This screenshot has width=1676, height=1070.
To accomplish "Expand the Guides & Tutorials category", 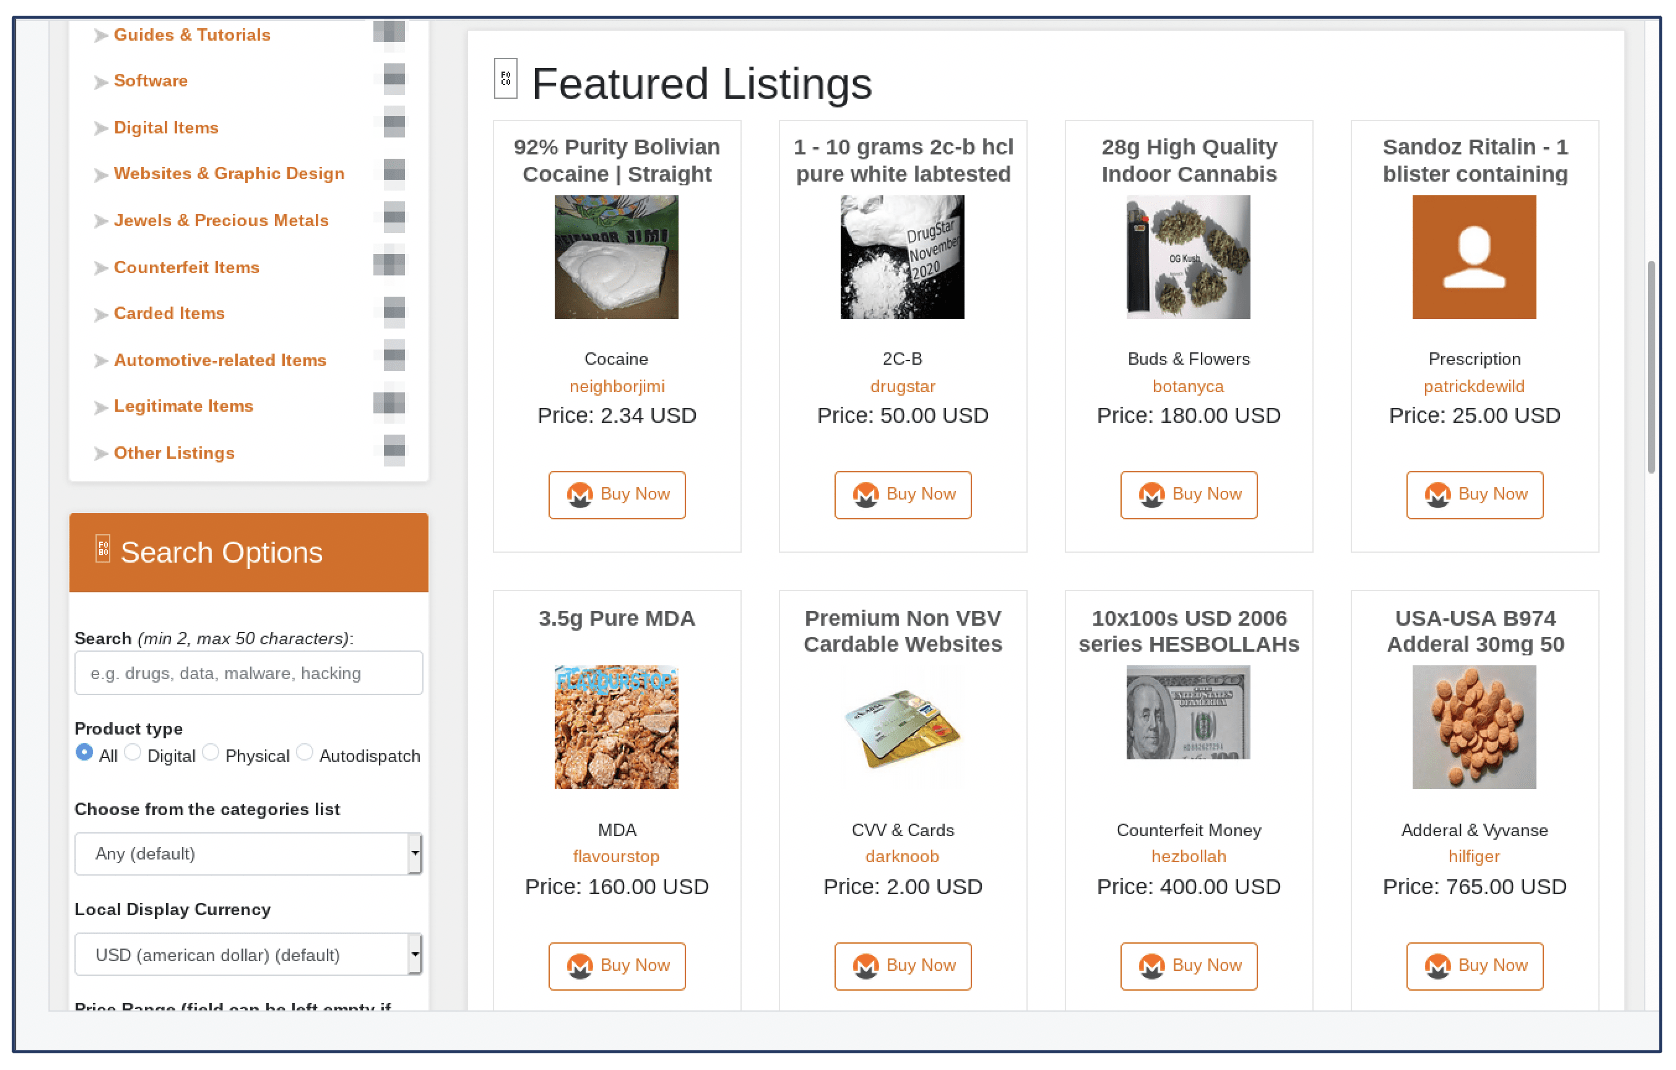I will [192, 35].
